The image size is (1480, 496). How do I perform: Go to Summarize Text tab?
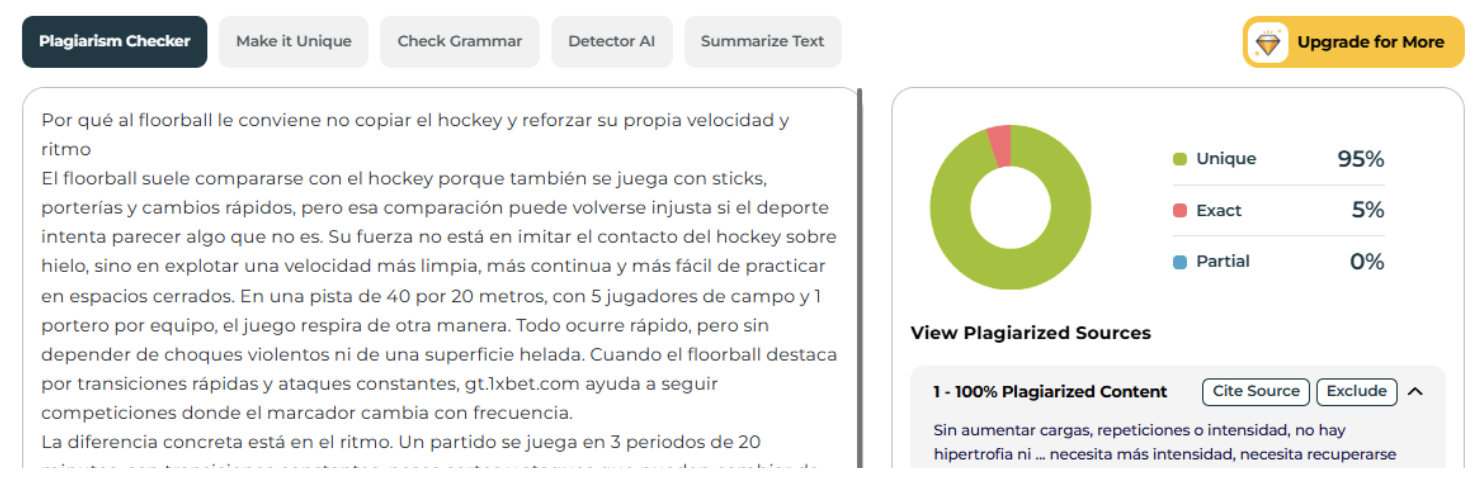(x=763, y=42)
